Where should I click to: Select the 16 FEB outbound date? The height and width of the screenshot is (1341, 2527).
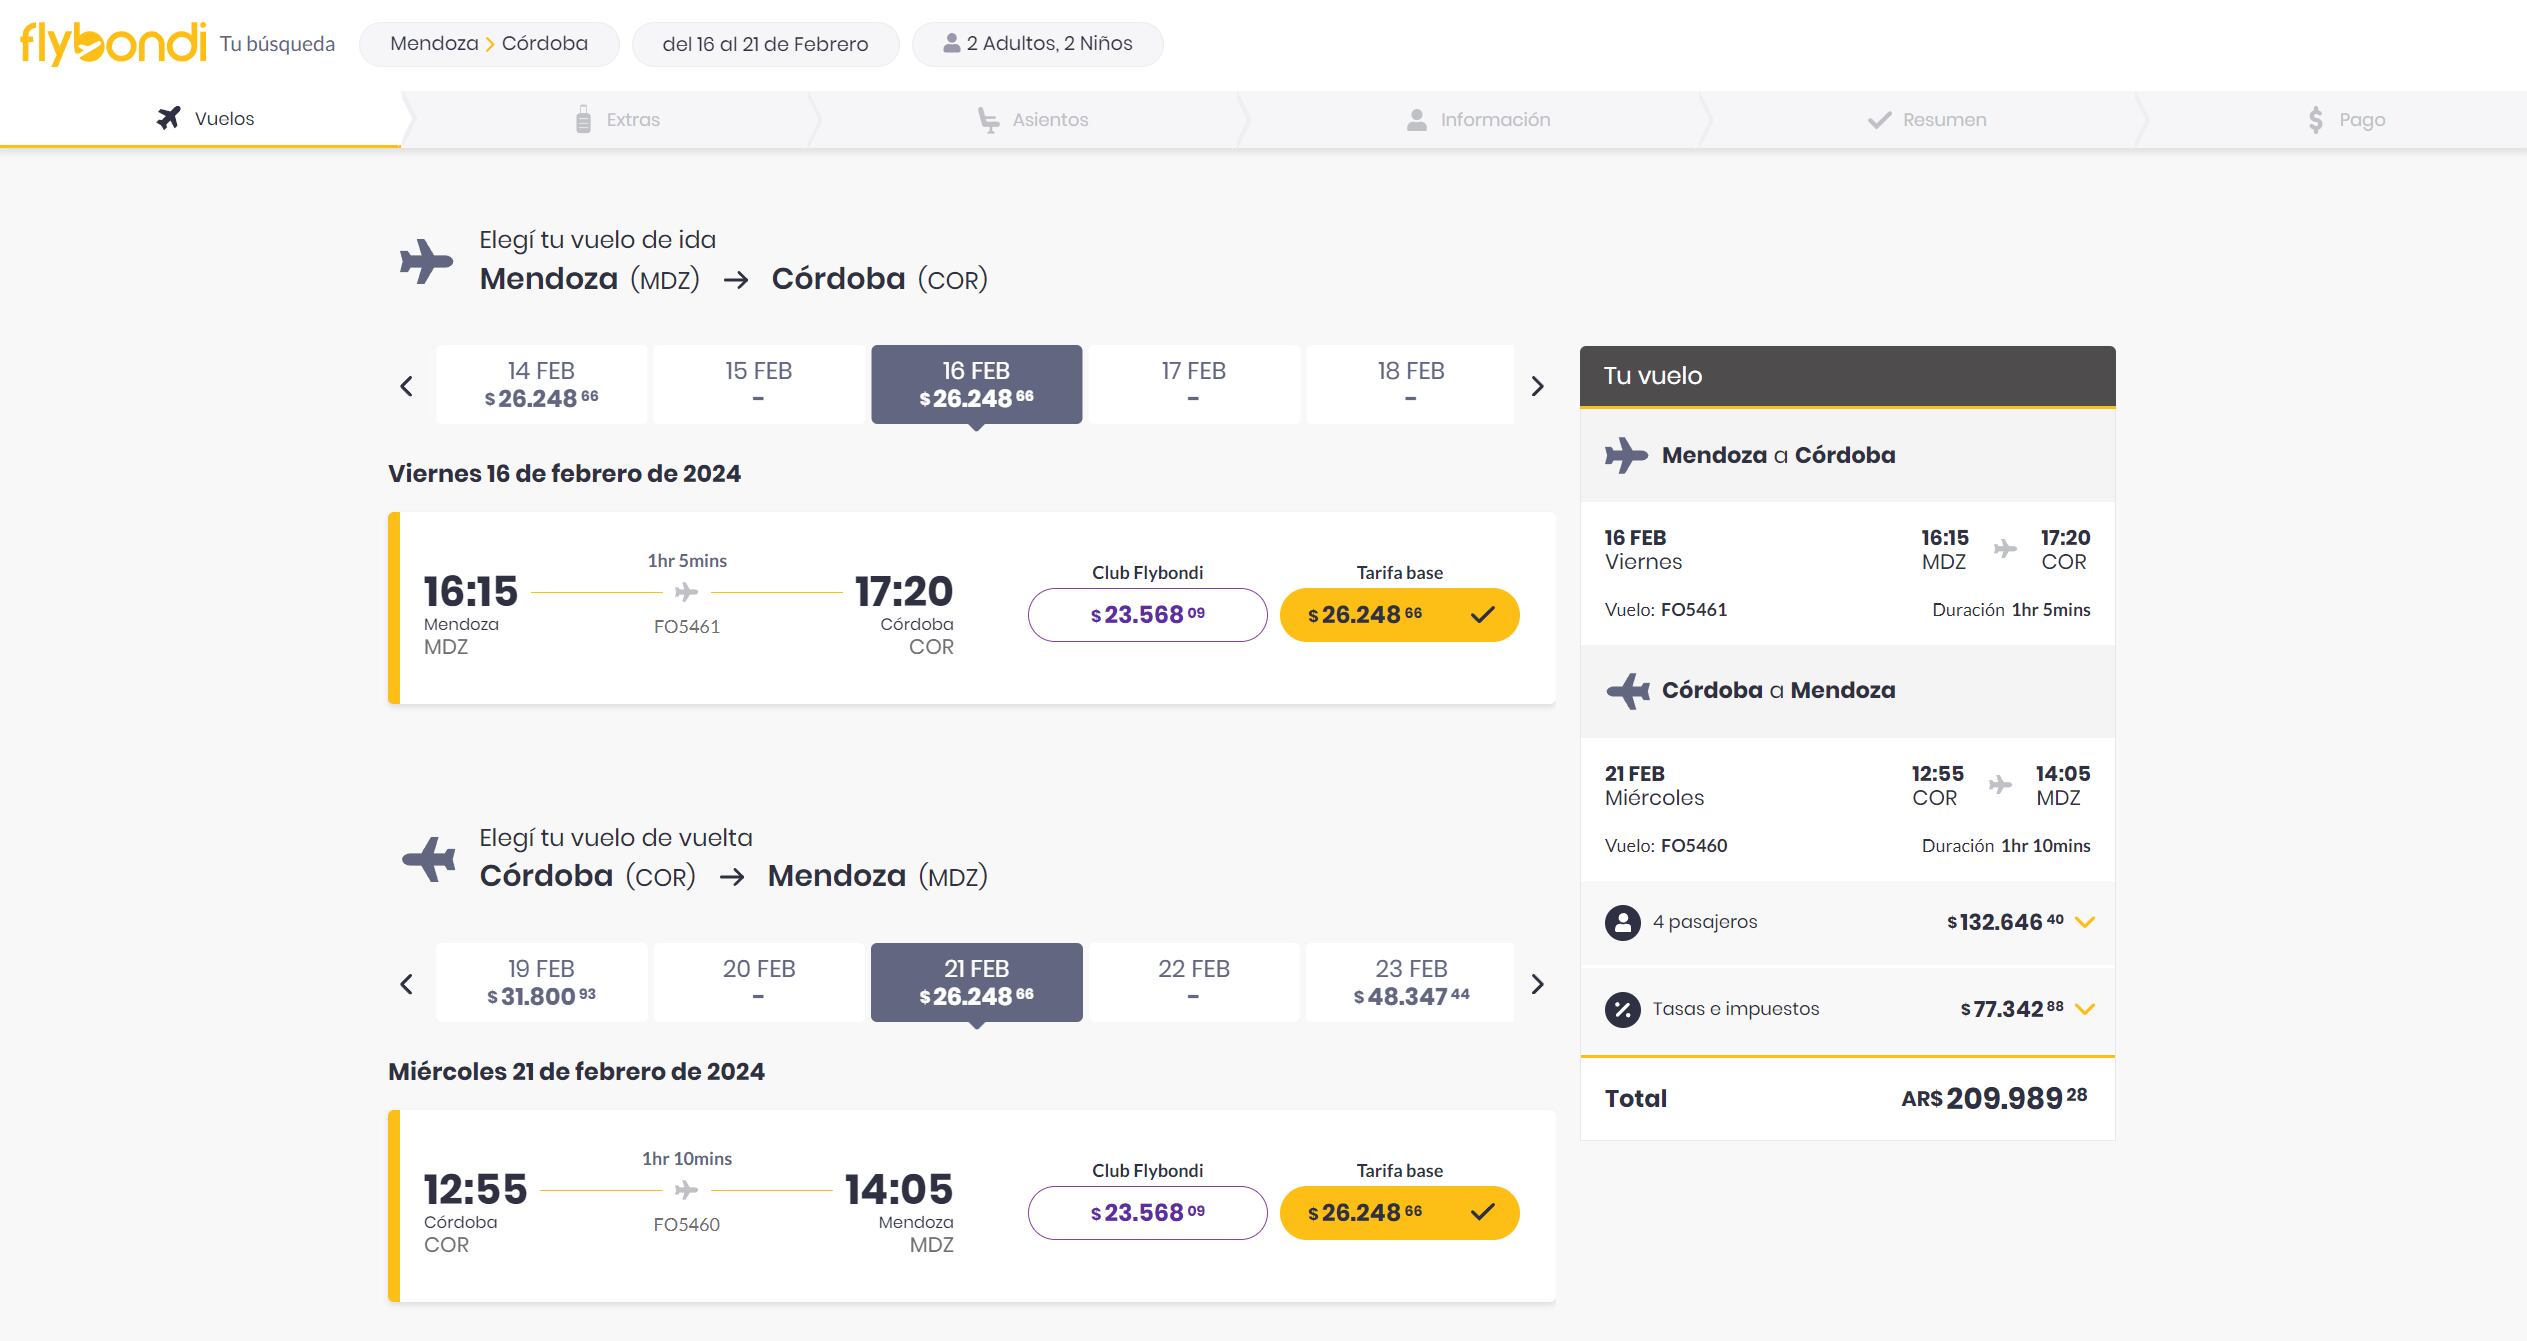tap(977, 385)
